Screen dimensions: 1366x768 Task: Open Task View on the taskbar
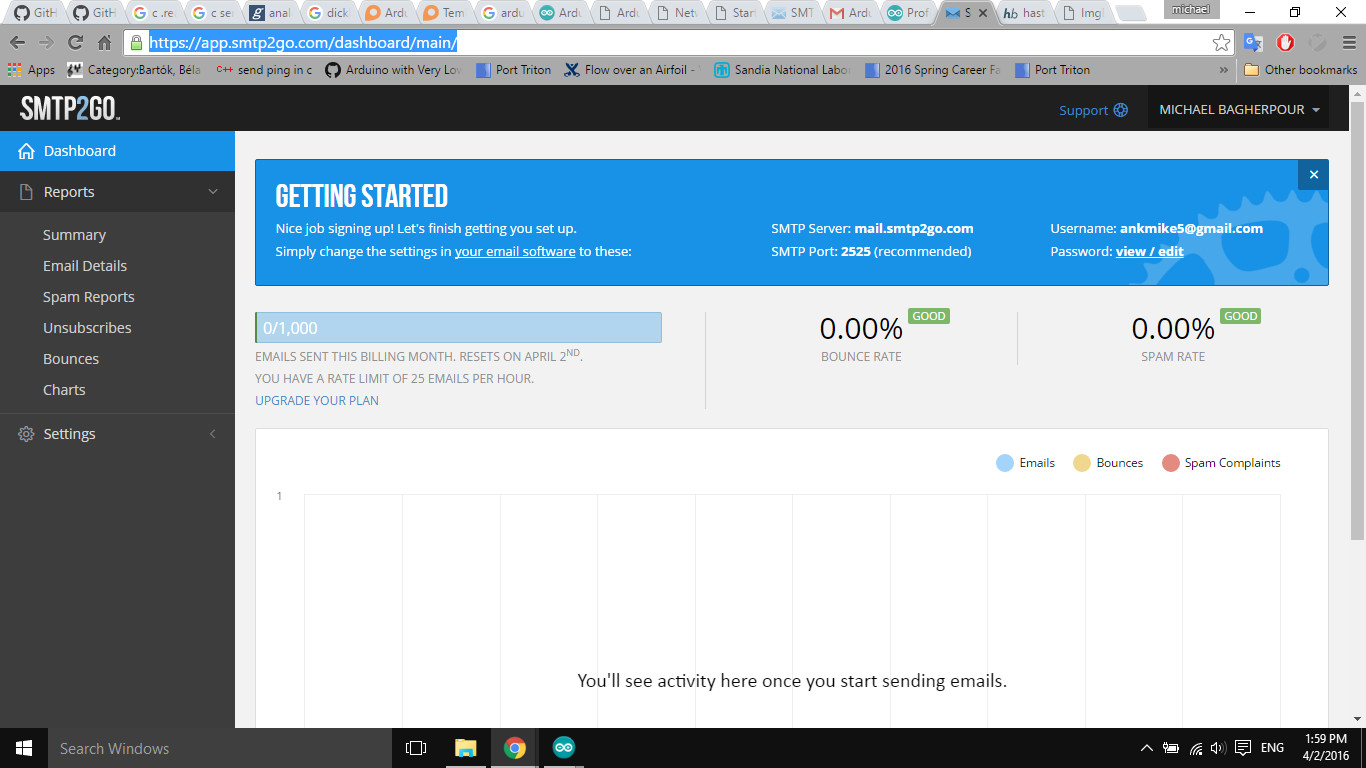click(x=416, y=748)
